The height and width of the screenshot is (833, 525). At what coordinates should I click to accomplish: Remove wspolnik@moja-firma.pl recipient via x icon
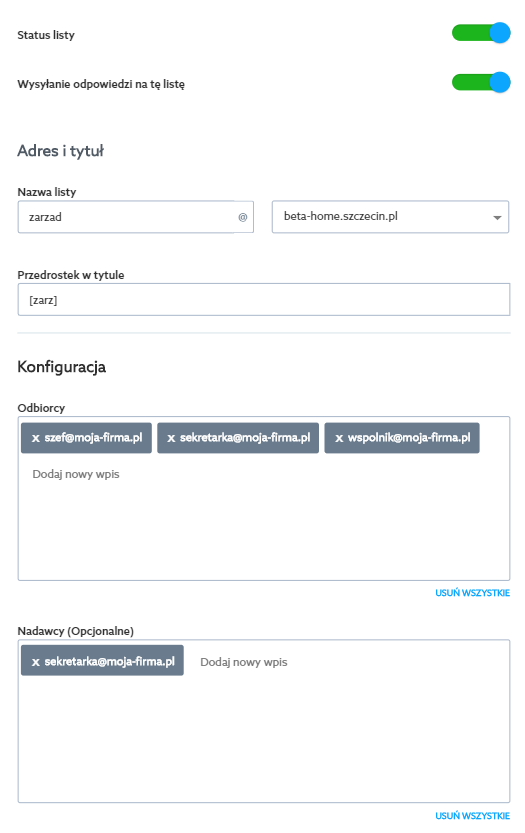[x=339, y=439]
